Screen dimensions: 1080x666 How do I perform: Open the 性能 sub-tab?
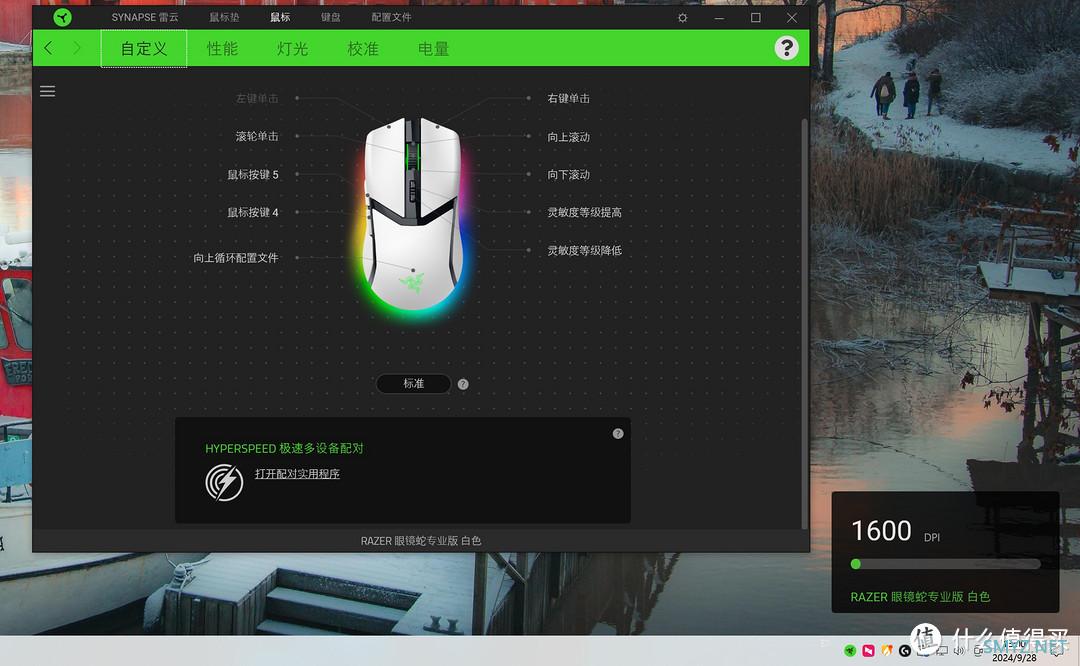pyautogui.click(x=222, y=49)
